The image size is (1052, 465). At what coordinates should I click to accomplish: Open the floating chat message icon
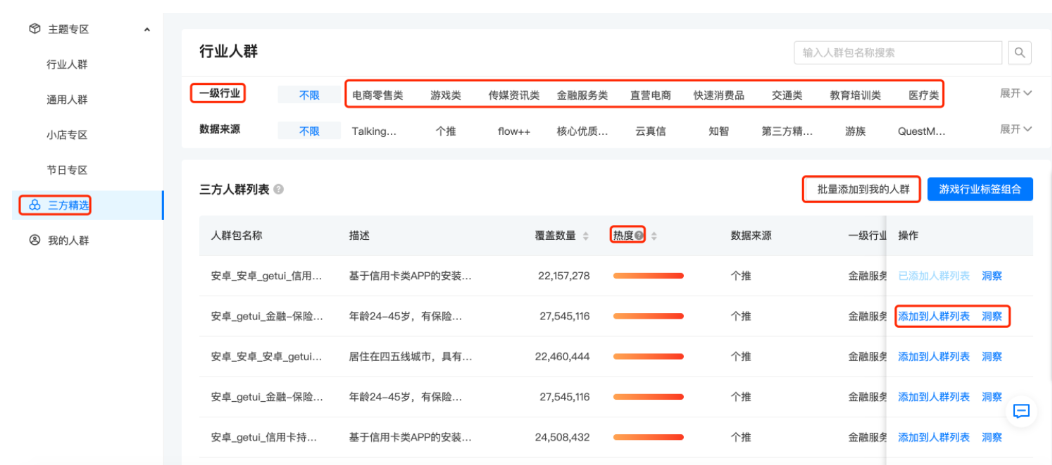pyautogui.click(x=1021, y=411)
